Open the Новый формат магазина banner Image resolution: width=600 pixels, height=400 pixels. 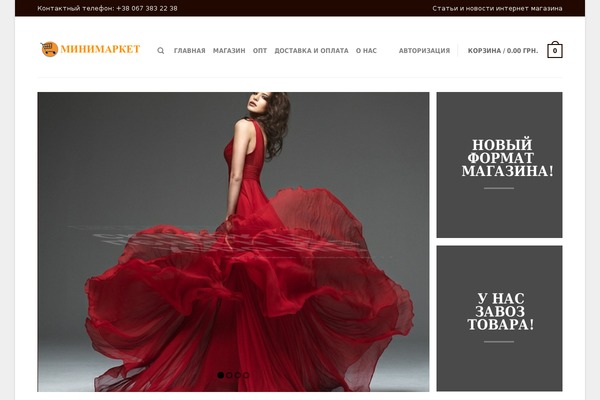click(499, 165)
